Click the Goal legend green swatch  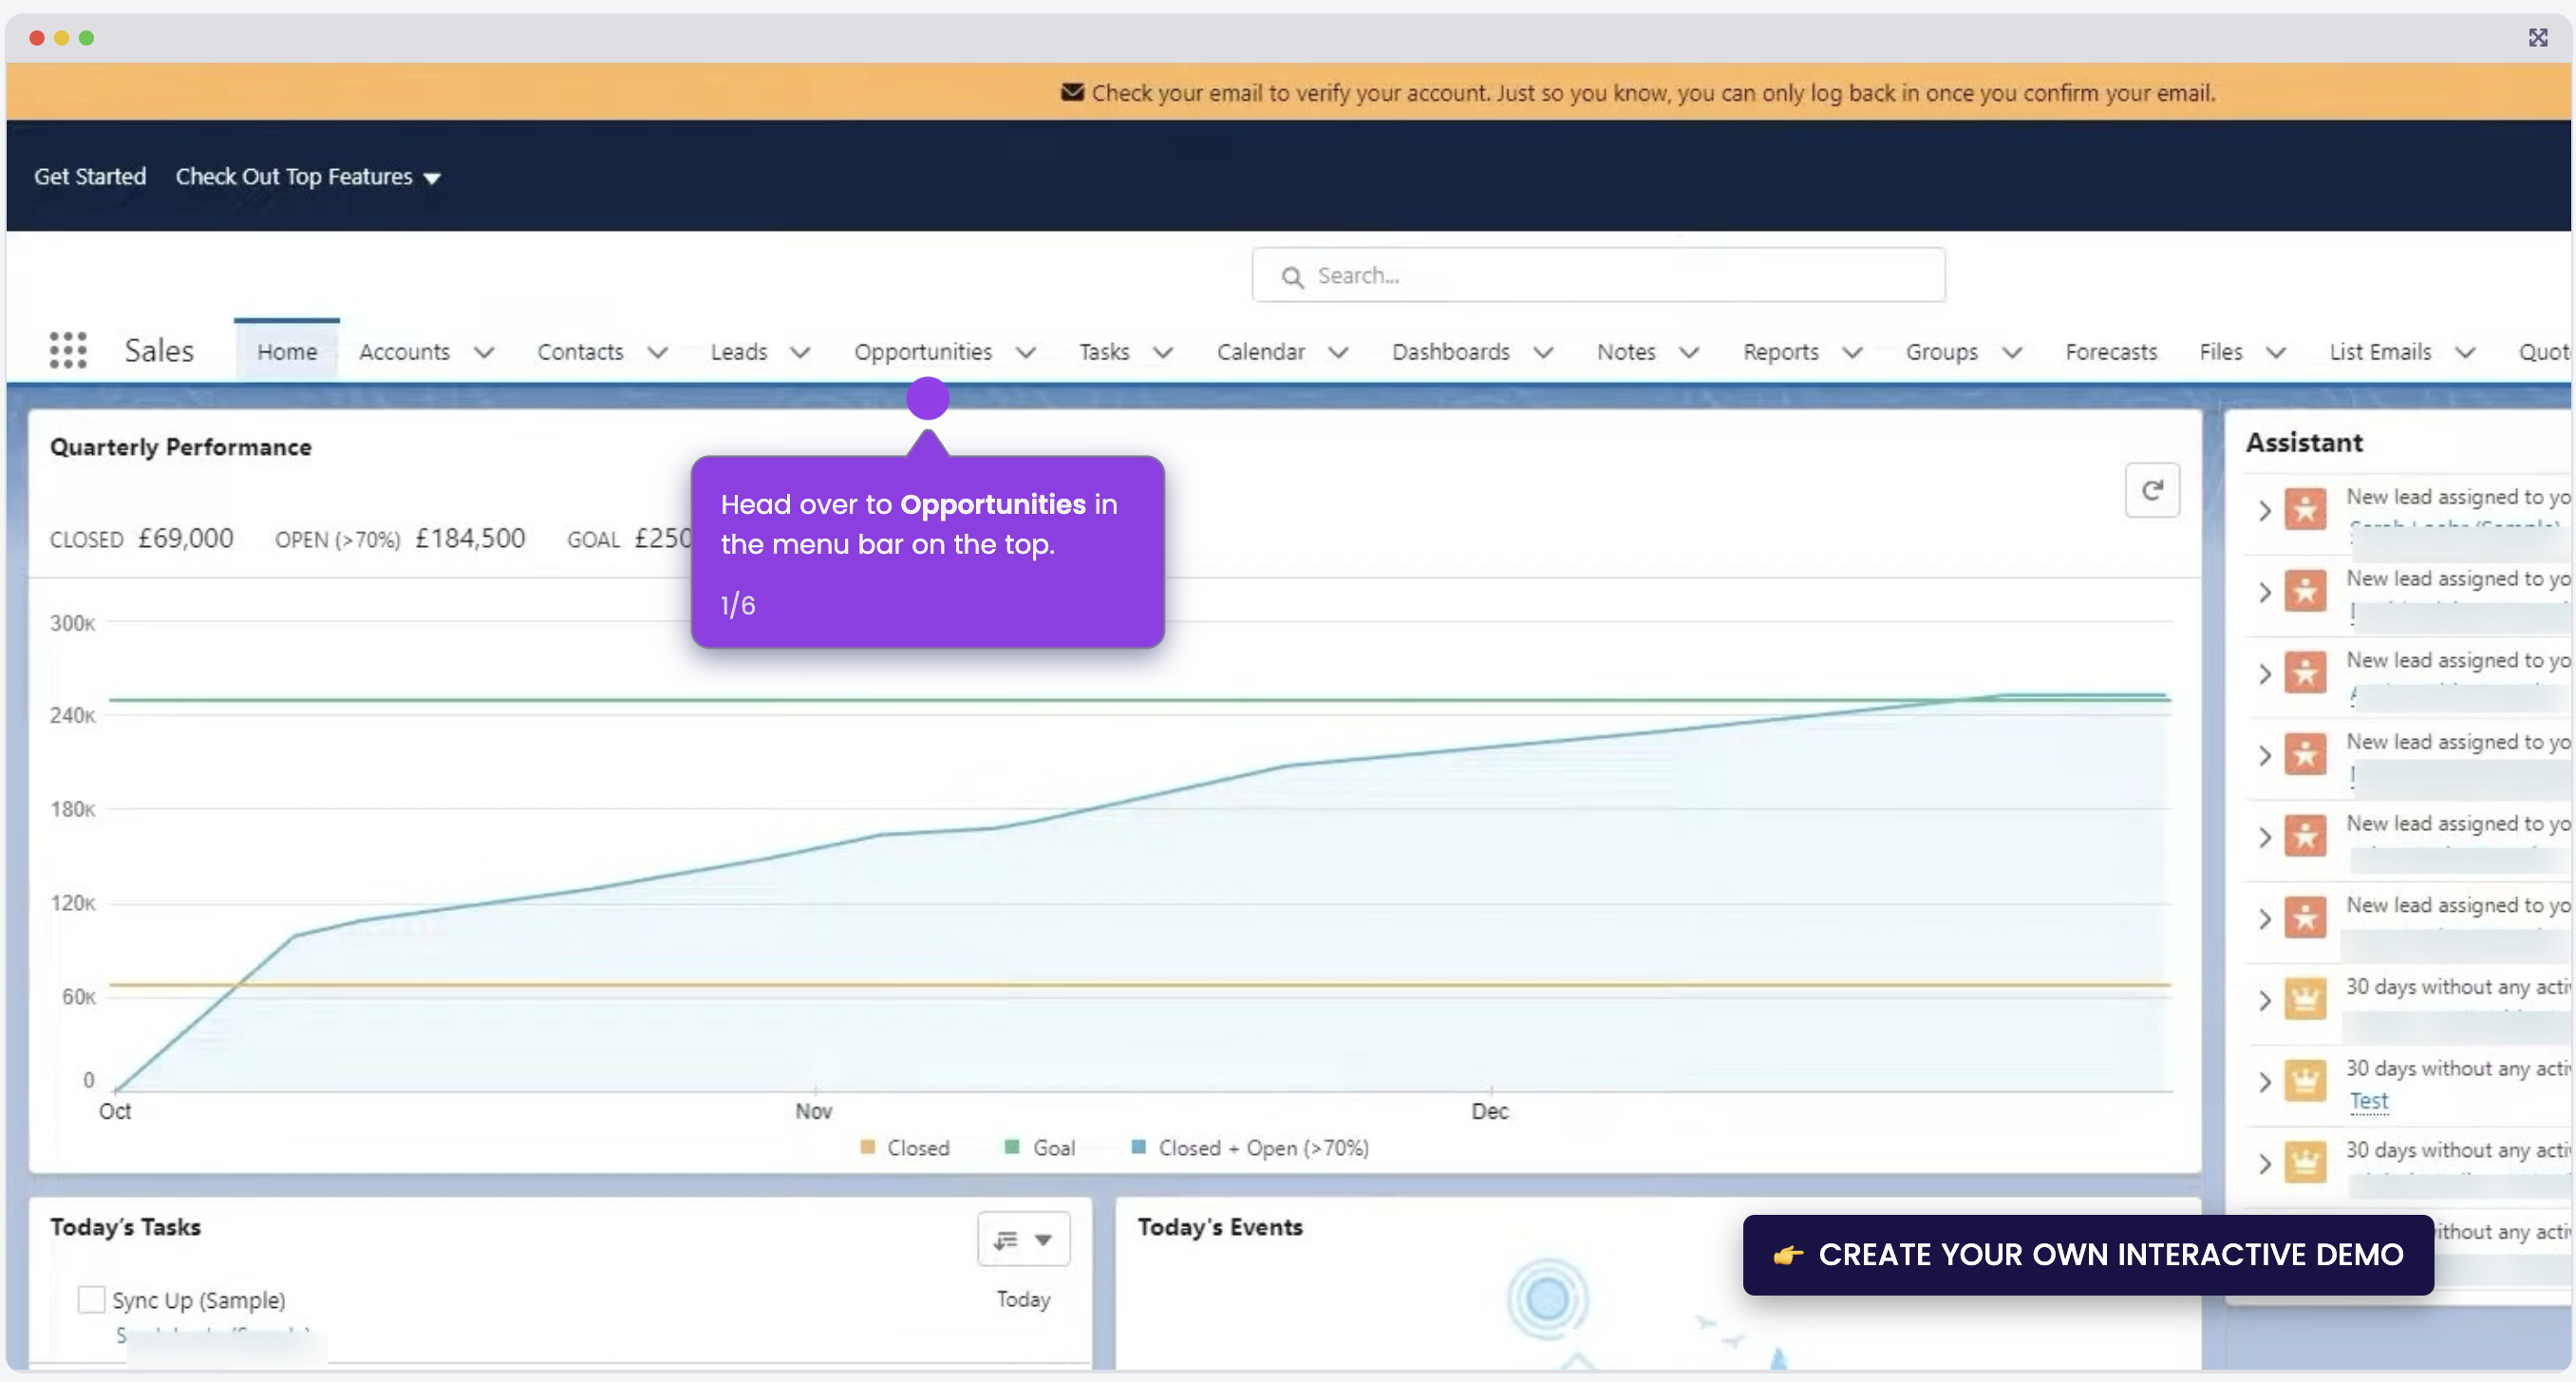coord(1012,1147)
